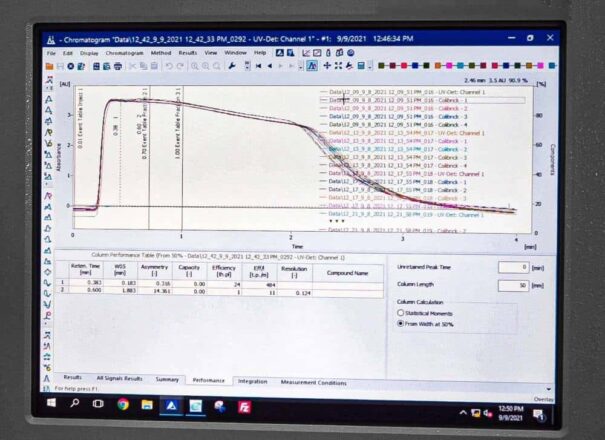
Task: Open the File menu
Action: click(51, 53)
